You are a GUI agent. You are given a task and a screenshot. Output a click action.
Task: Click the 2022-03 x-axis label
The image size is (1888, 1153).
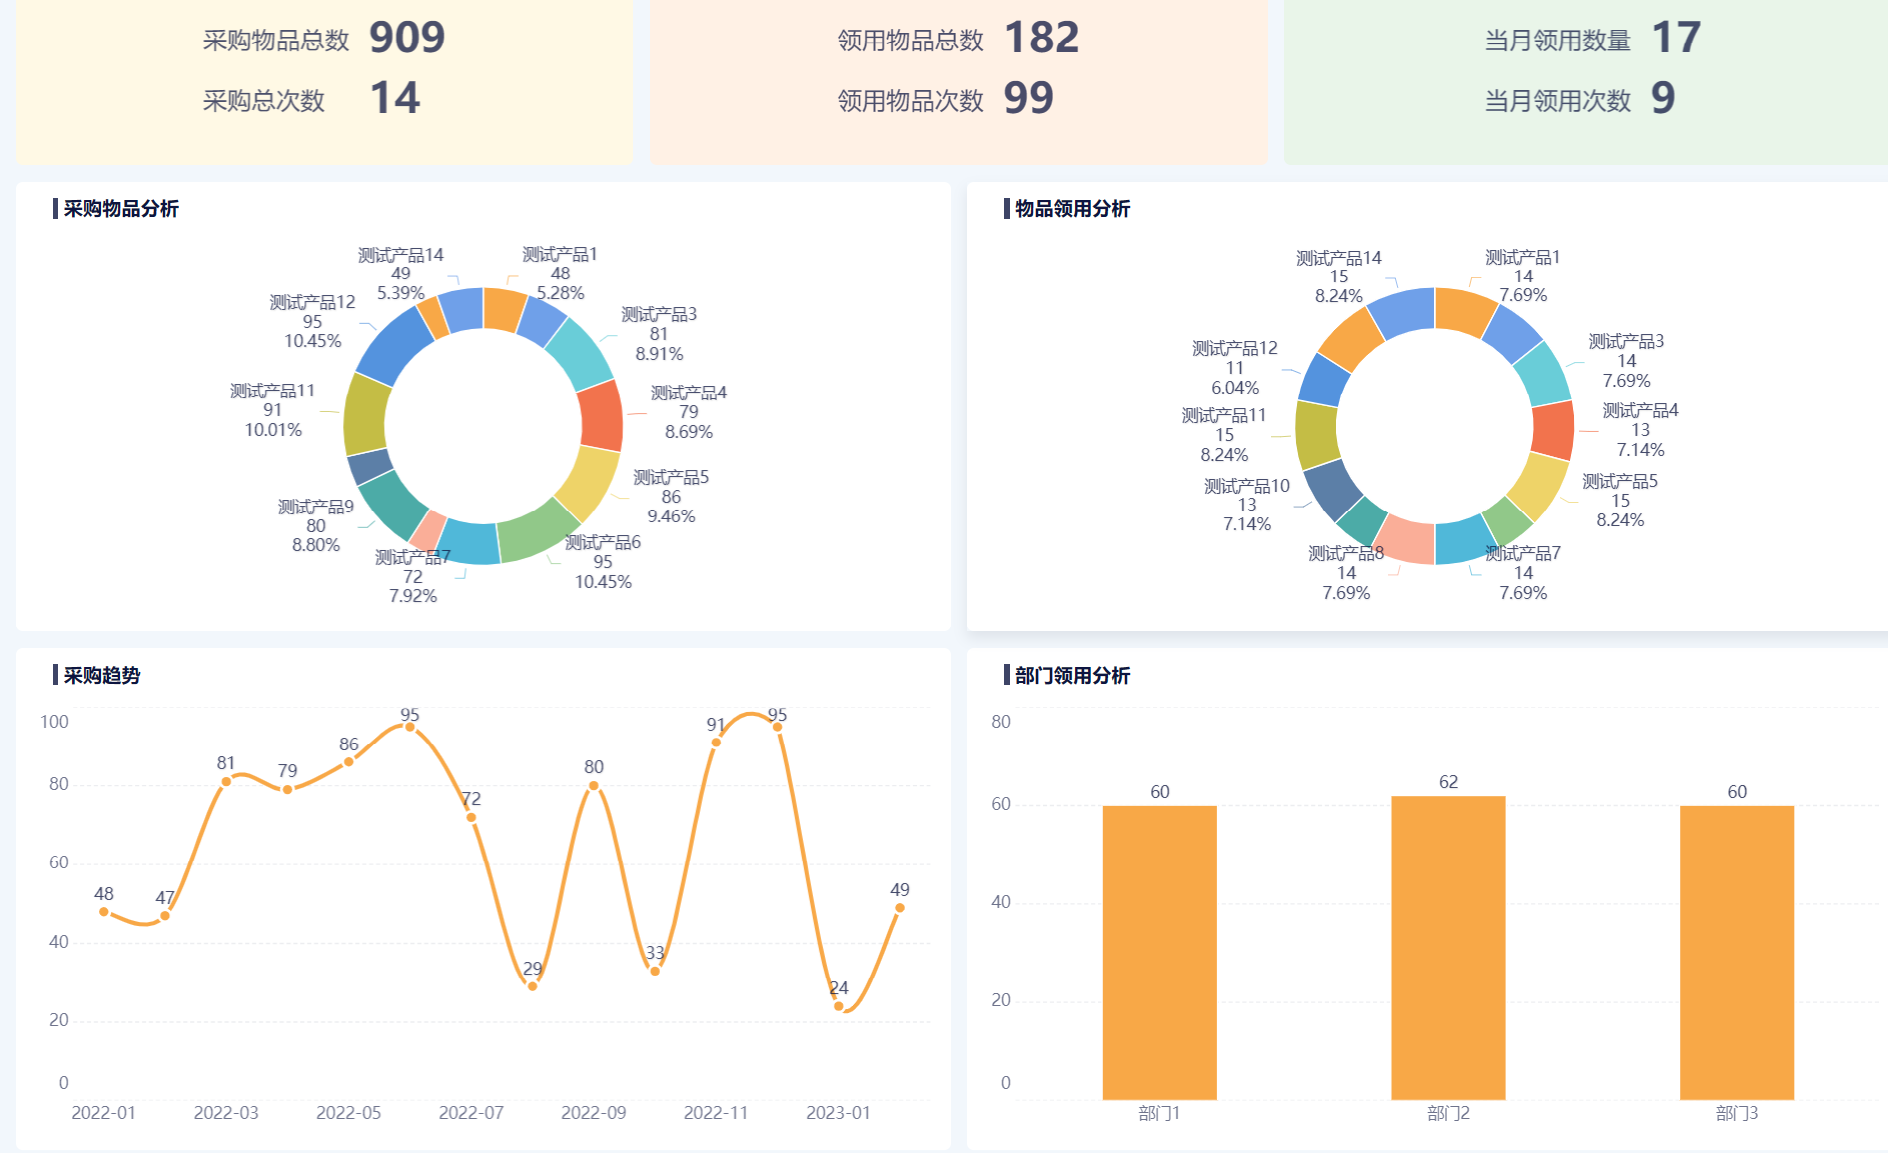[x=226, y=1113]
